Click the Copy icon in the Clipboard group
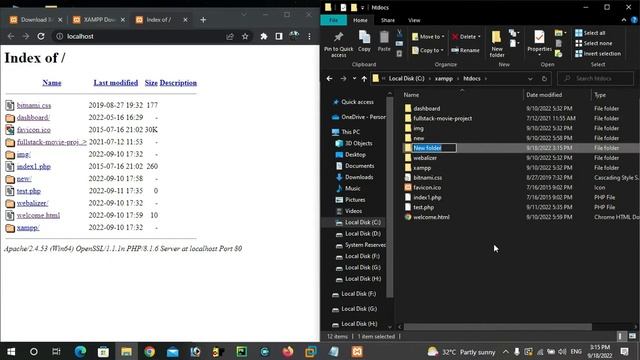The width and height of the screenshot is (640, 360). point(364,41)
